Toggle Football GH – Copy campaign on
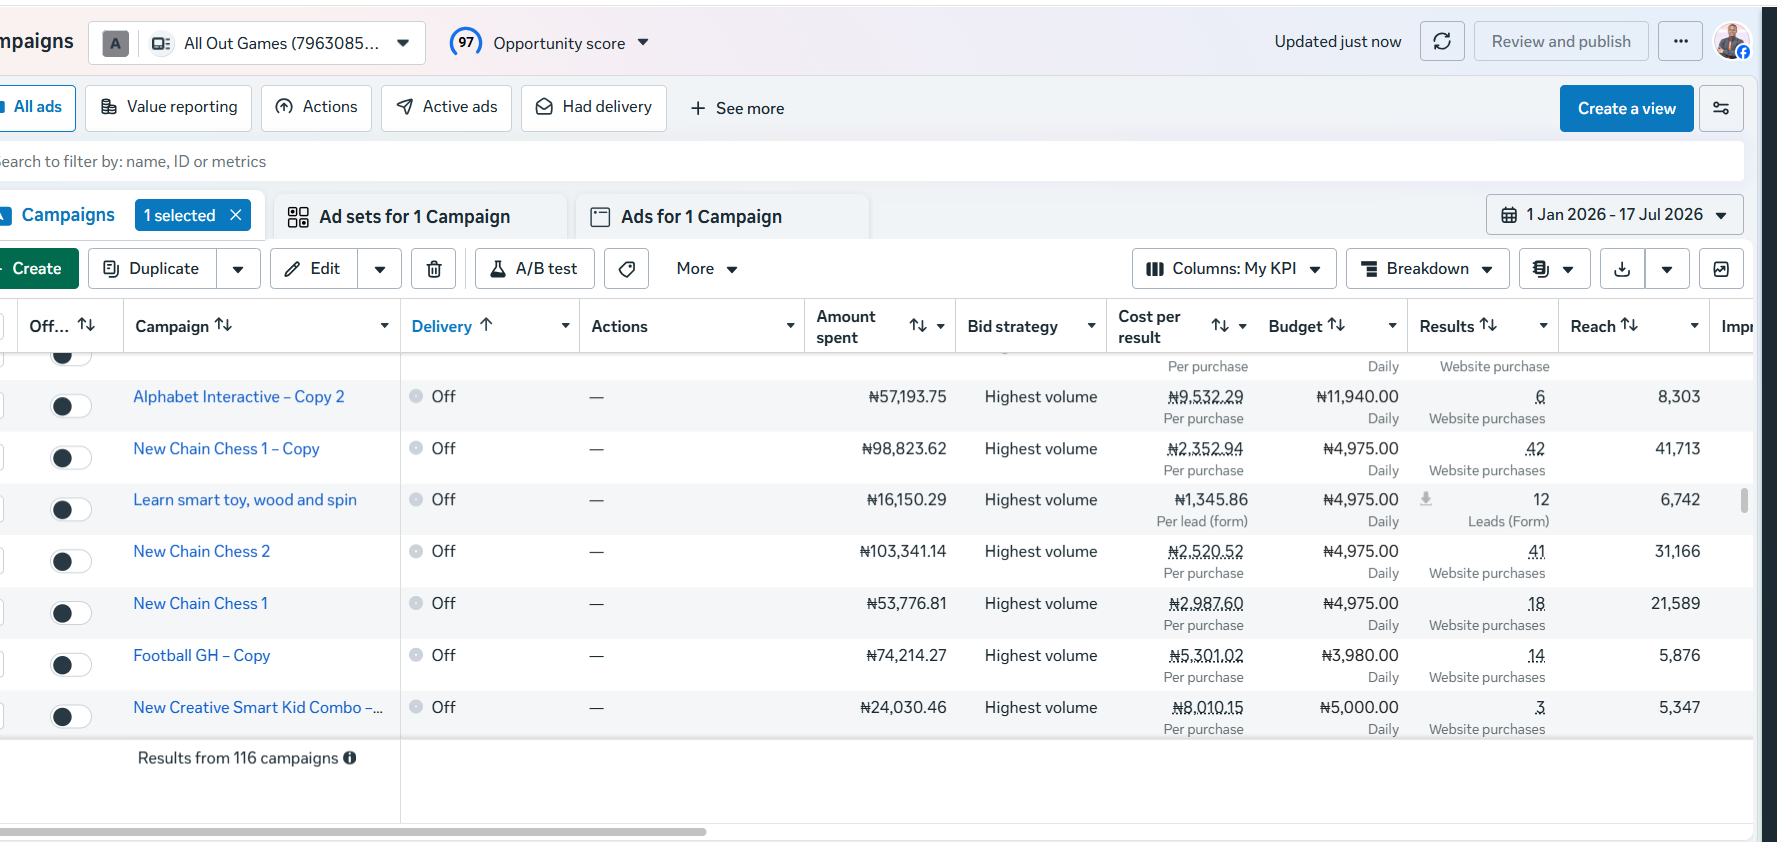Screen dimensions: 1777x842 (x=71, y=665)
